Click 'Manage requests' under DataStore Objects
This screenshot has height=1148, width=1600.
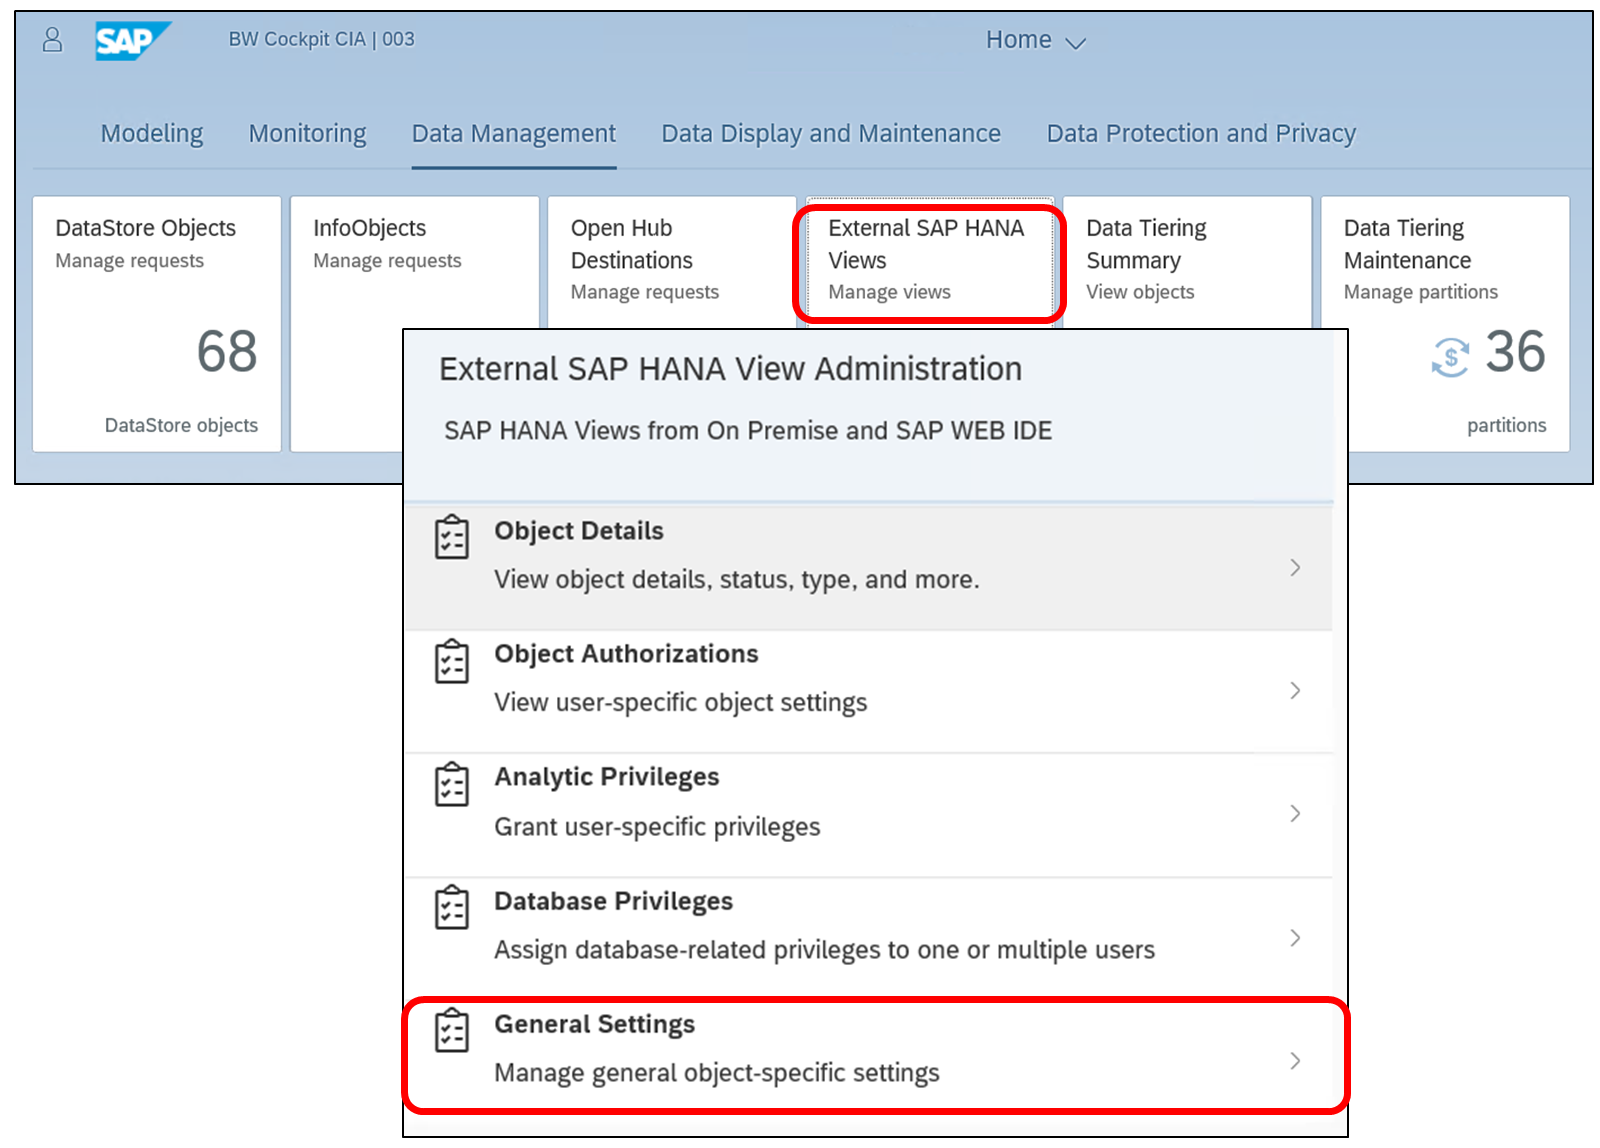click(129, 261)
